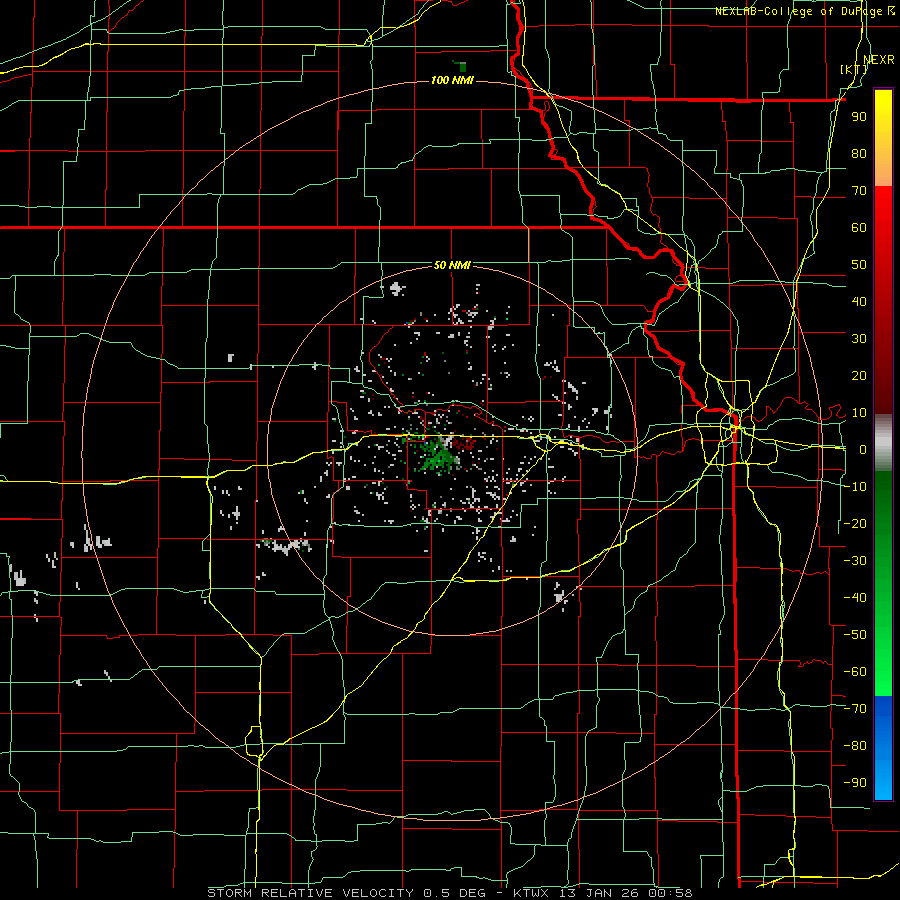Click the blue segment of the color bar
Screen dimensions: 900x900
click(x=883, y=748)
